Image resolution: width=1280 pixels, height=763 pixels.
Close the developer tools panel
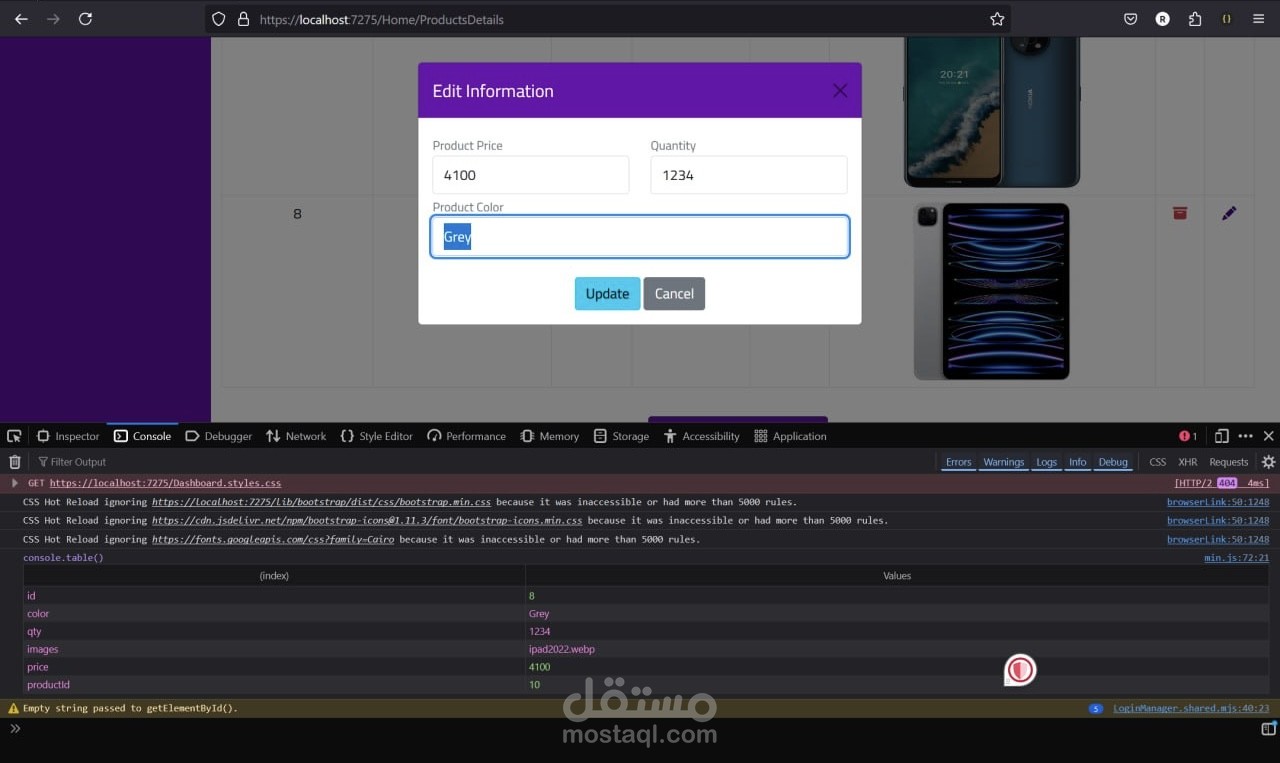coord(1269,436)
